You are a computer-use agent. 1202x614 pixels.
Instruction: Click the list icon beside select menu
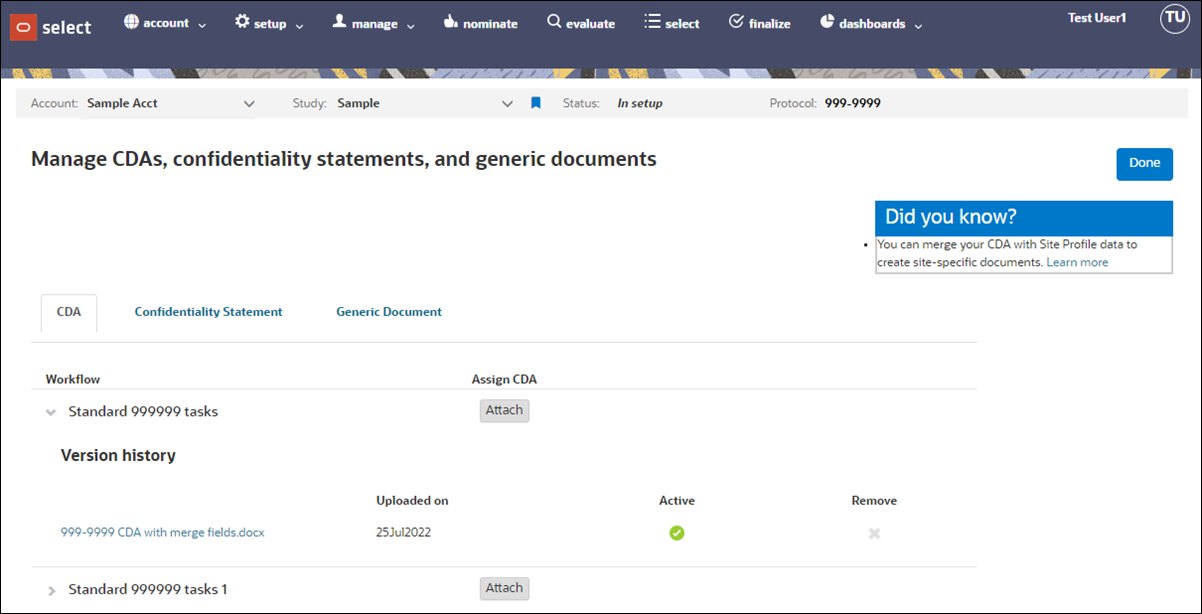pos(652,22)
